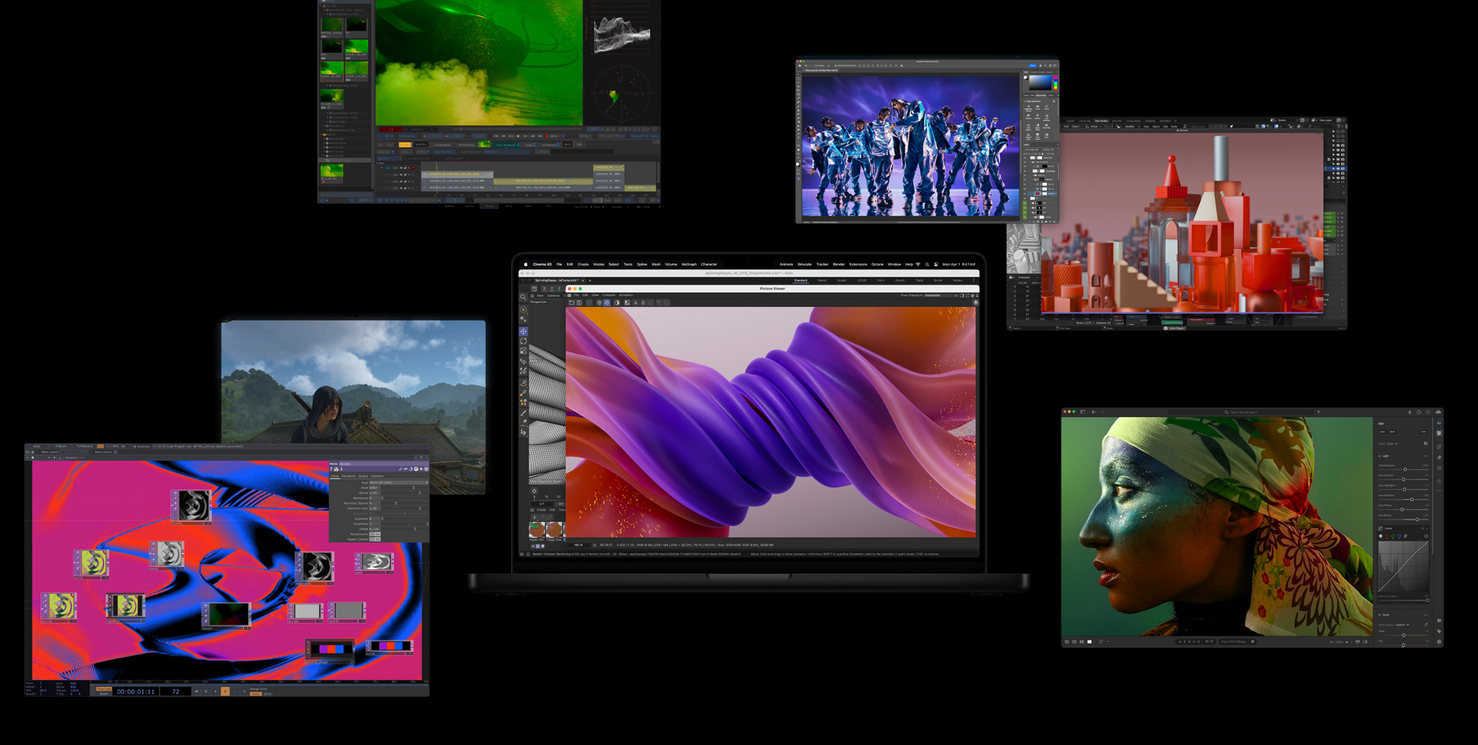The width and height of the screenshot is (1478, 745).
Task: Click the timecode field showing 00:00:01:11
Action: (x=136, y=692)
